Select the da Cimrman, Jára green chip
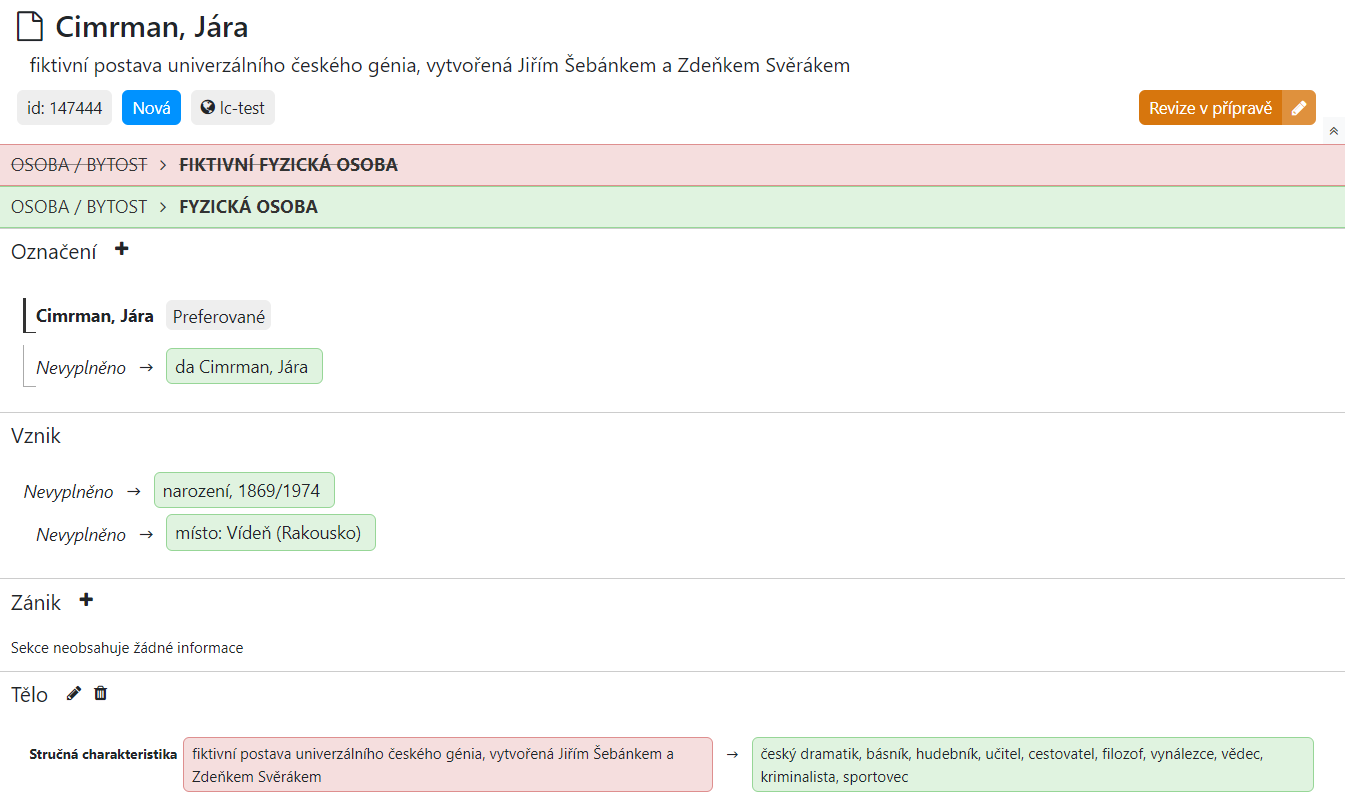 (244, 365)
